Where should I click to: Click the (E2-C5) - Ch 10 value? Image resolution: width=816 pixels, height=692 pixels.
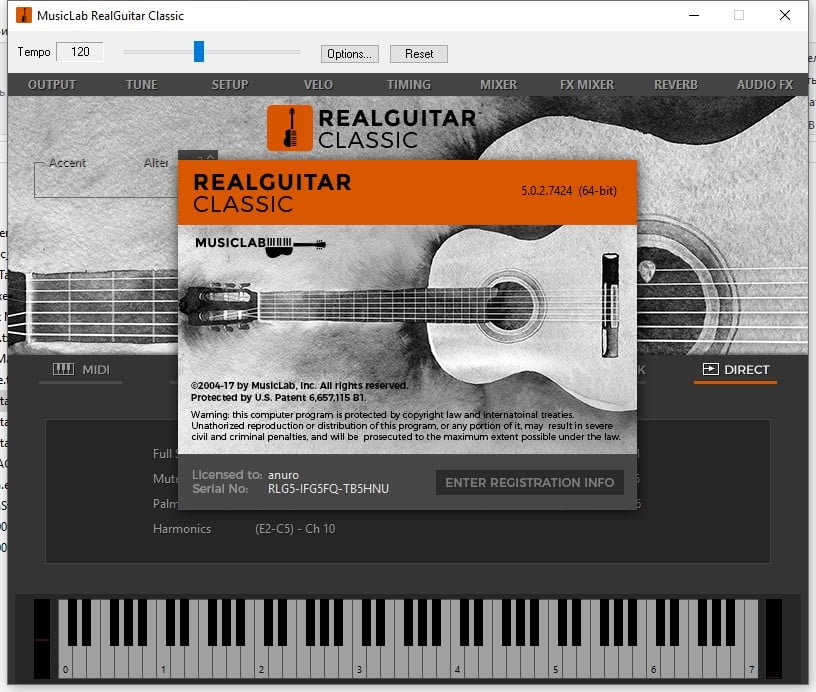[295, 529]
